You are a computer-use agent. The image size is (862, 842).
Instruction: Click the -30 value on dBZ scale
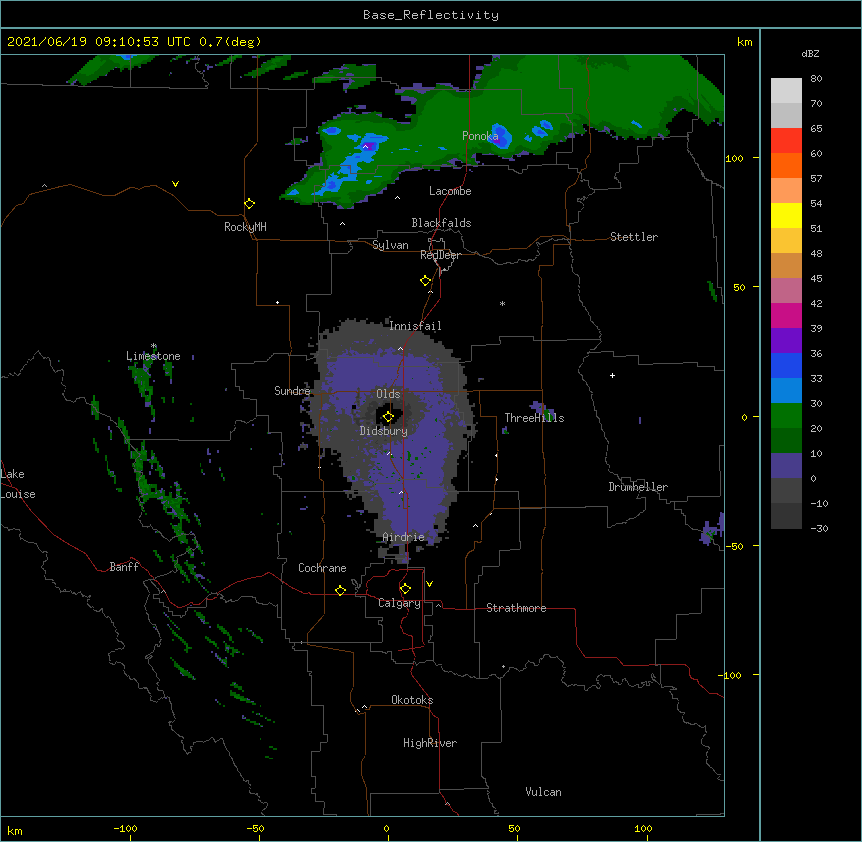click(x=819, y=528)
